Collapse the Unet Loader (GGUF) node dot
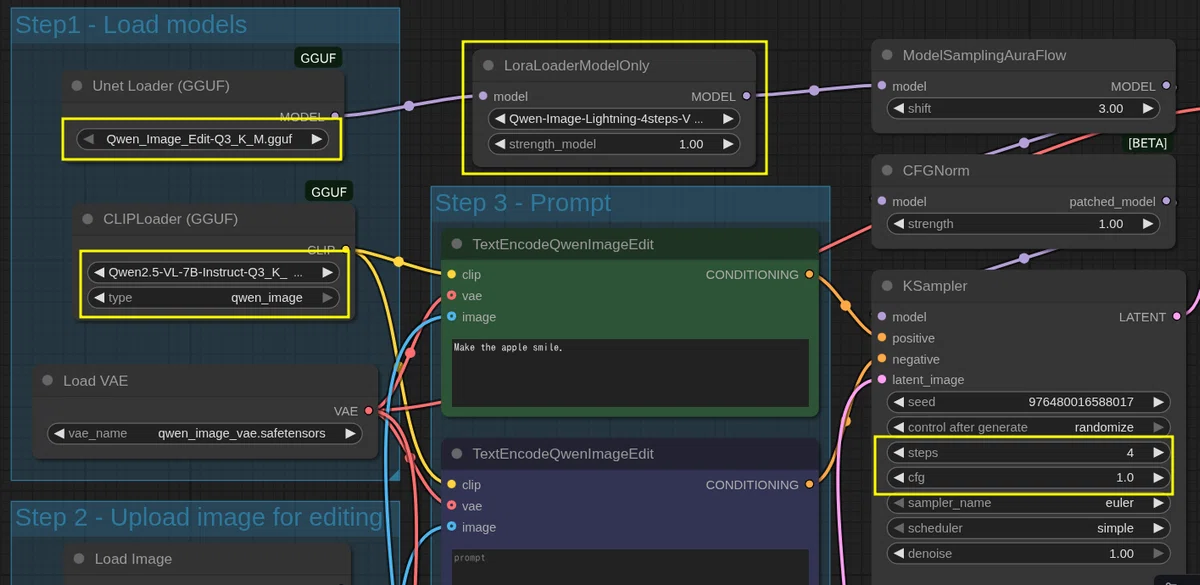This screenshot has width=1200, height=585. [77, 86]
